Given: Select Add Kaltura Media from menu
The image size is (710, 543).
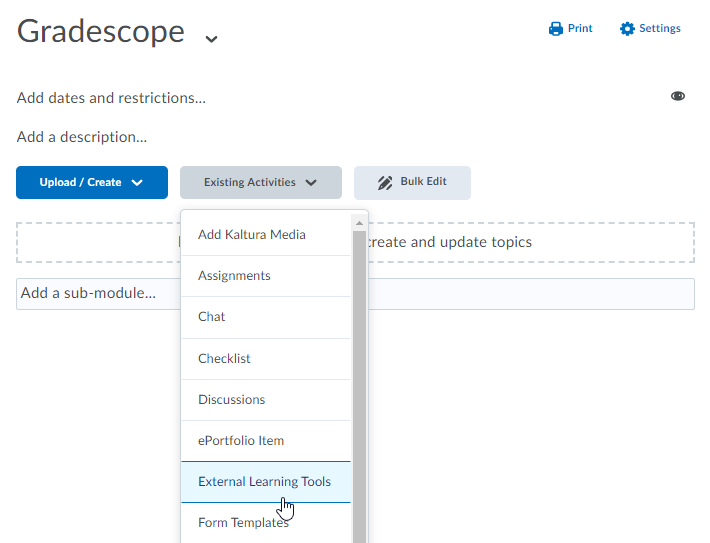Looking at the screenshot, I should pyautogui.click(x=252, y=235).
